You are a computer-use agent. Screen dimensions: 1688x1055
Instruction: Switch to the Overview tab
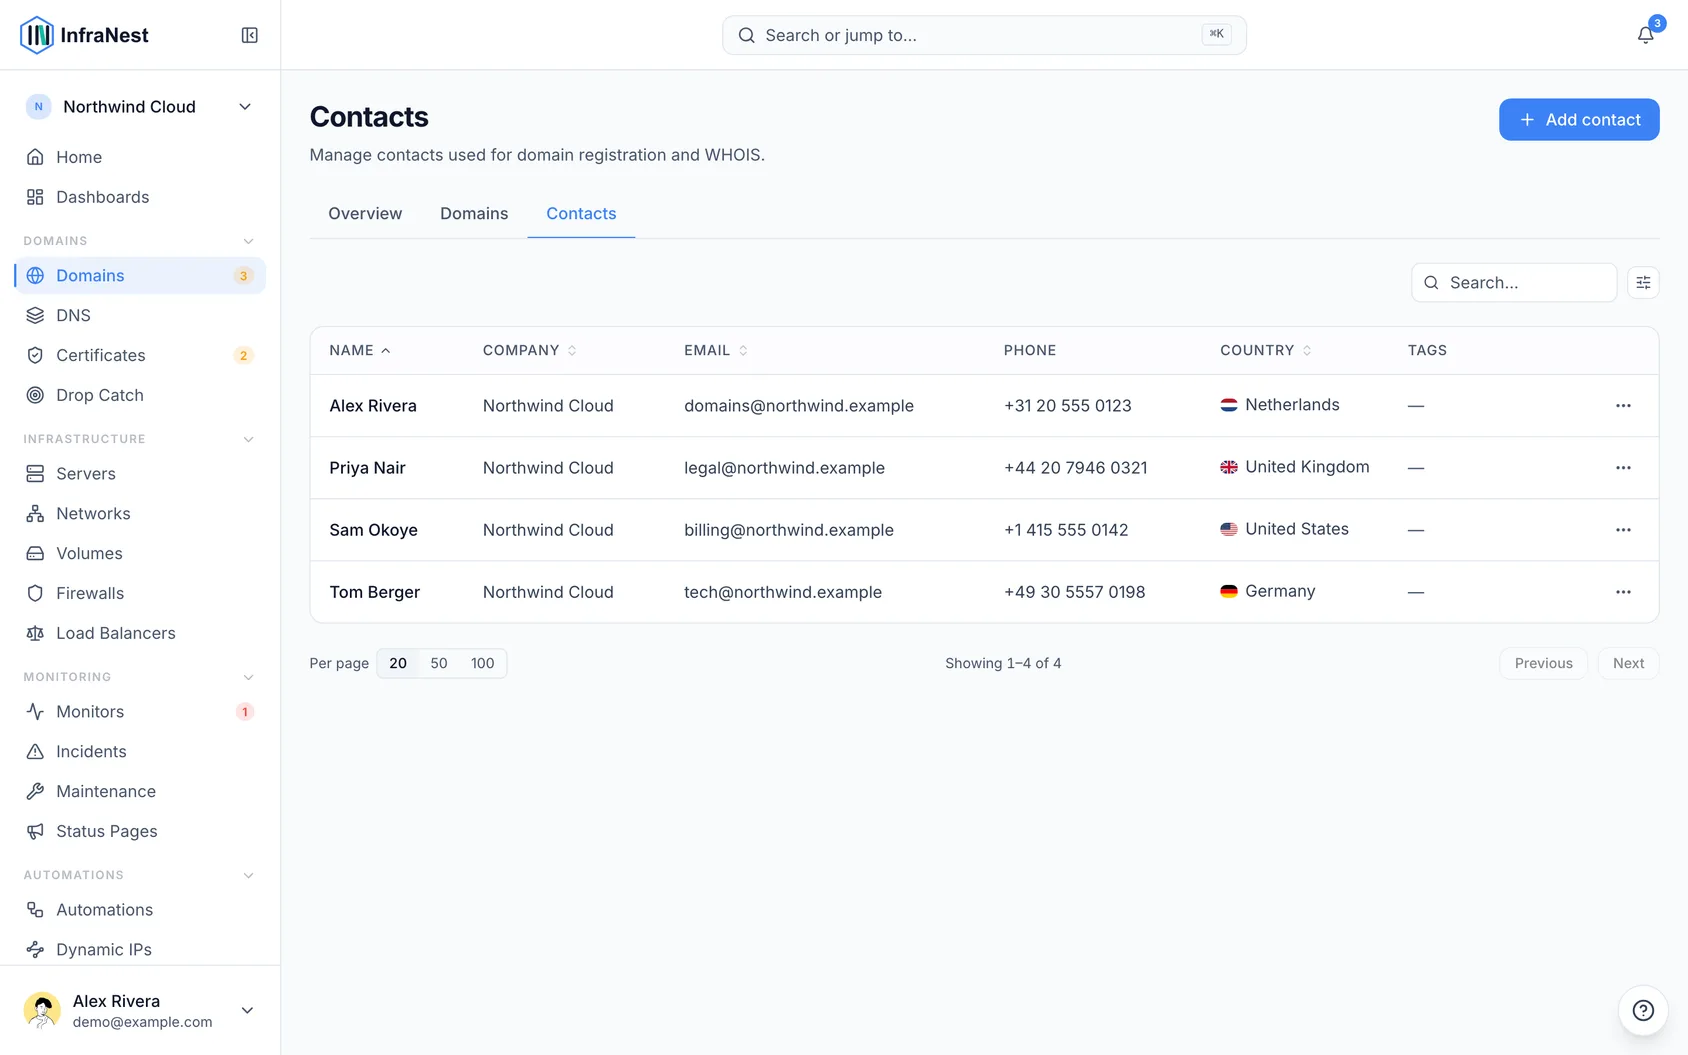[365, 213]
